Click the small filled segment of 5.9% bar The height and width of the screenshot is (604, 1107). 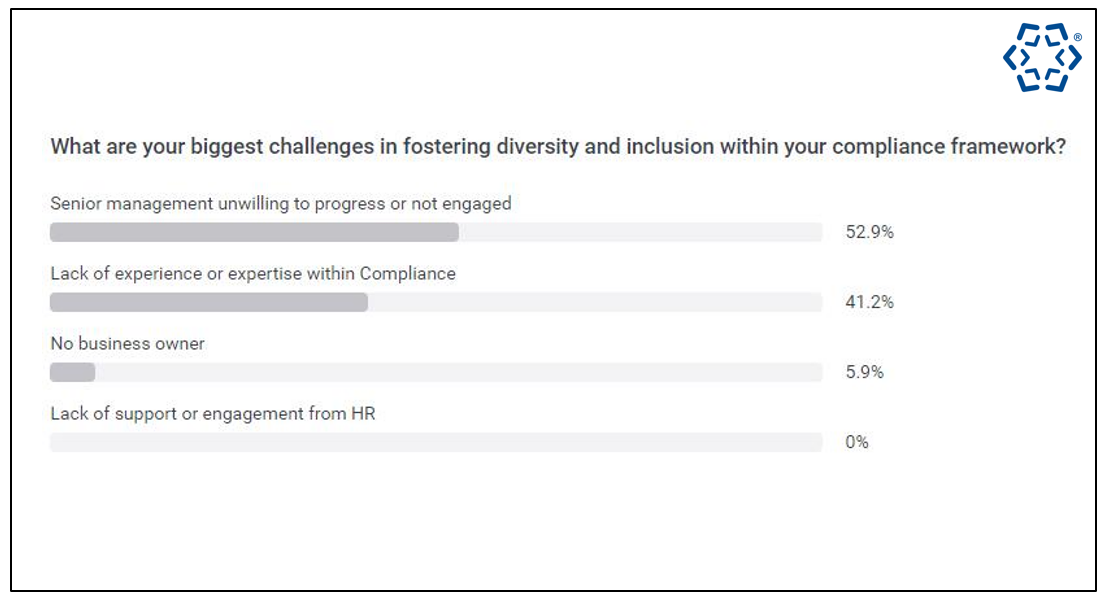(72, 372)
